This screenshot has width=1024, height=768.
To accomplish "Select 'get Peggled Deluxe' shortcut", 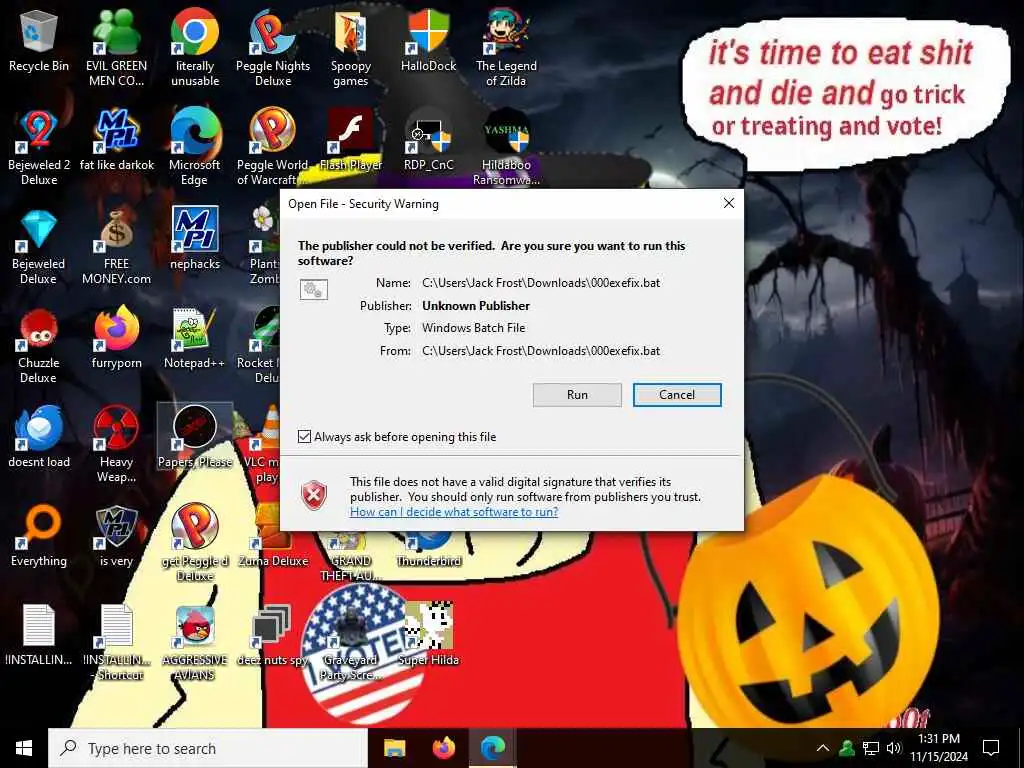I will coord(195,542).
